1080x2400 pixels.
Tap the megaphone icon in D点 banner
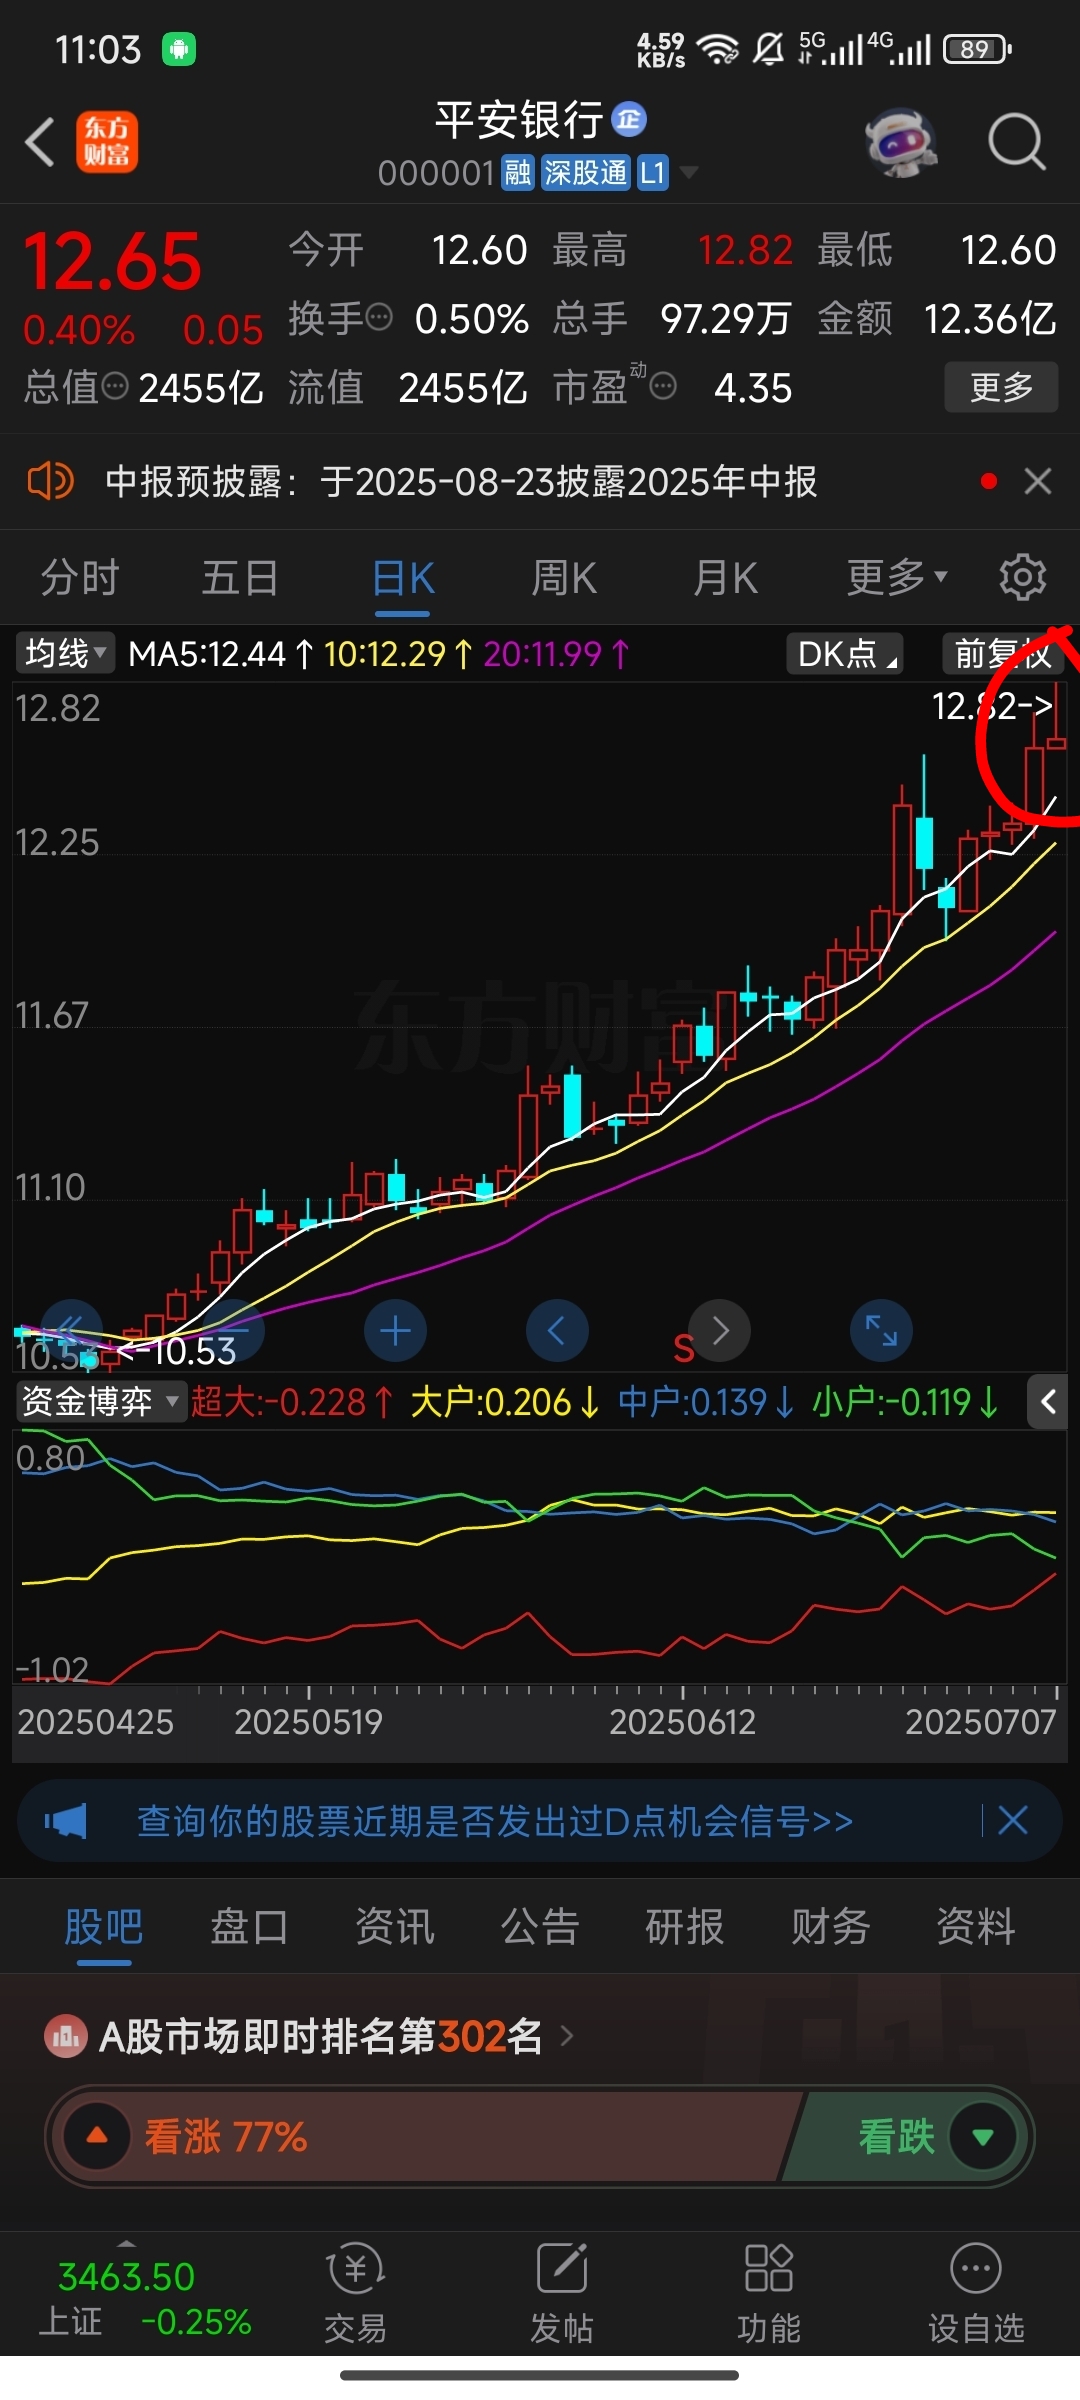coord(66,1821)
